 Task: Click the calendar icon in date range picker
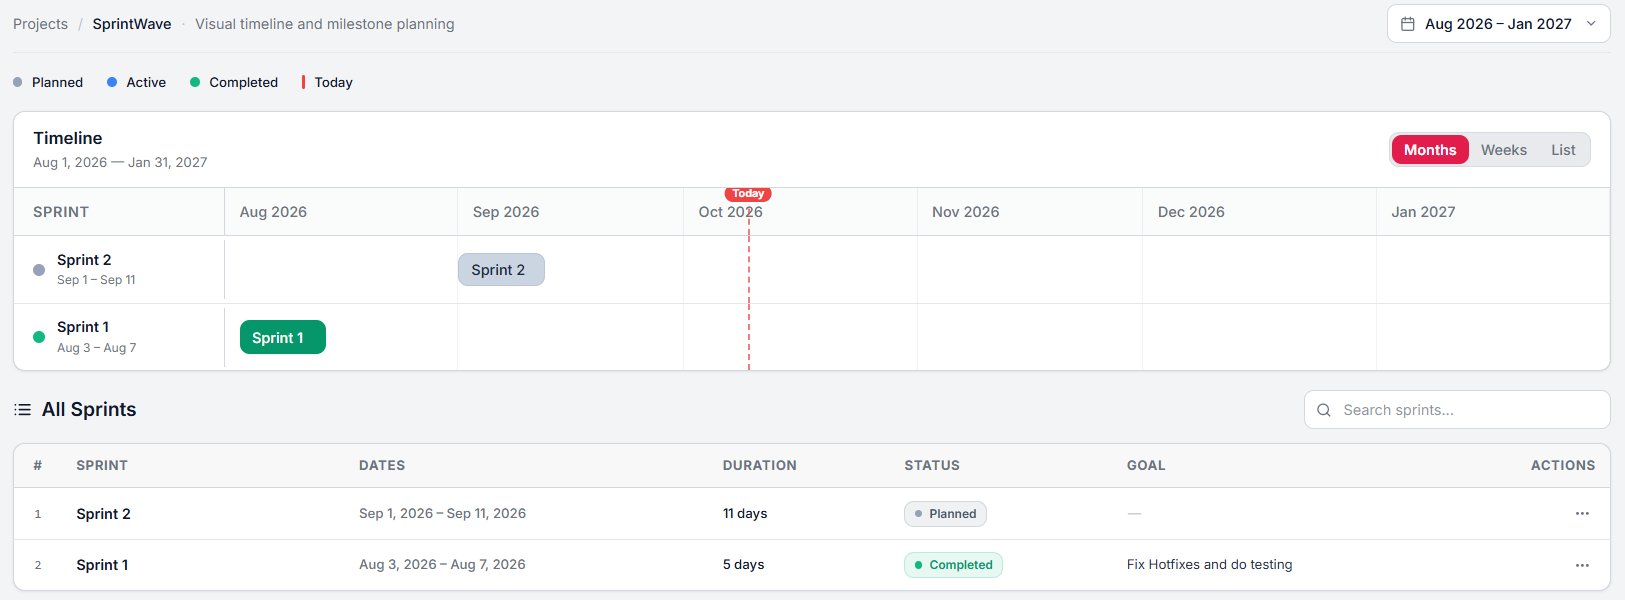(x=1407, y=24)
